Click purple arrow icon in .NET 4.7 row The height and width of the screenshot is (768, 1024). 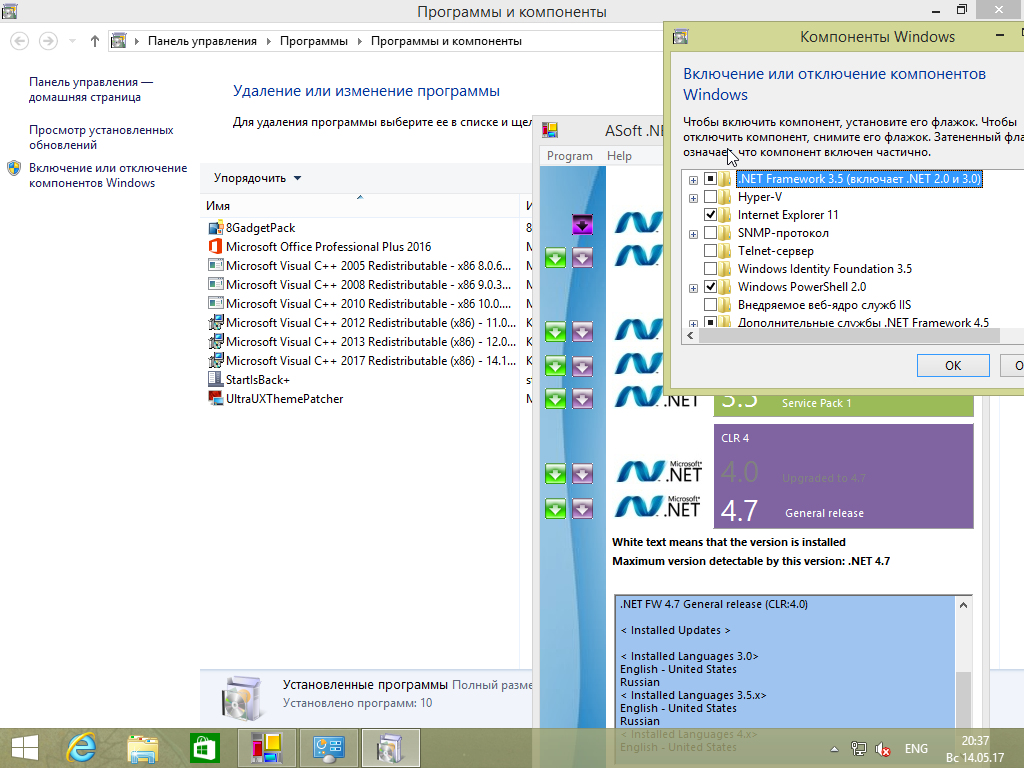583,508
